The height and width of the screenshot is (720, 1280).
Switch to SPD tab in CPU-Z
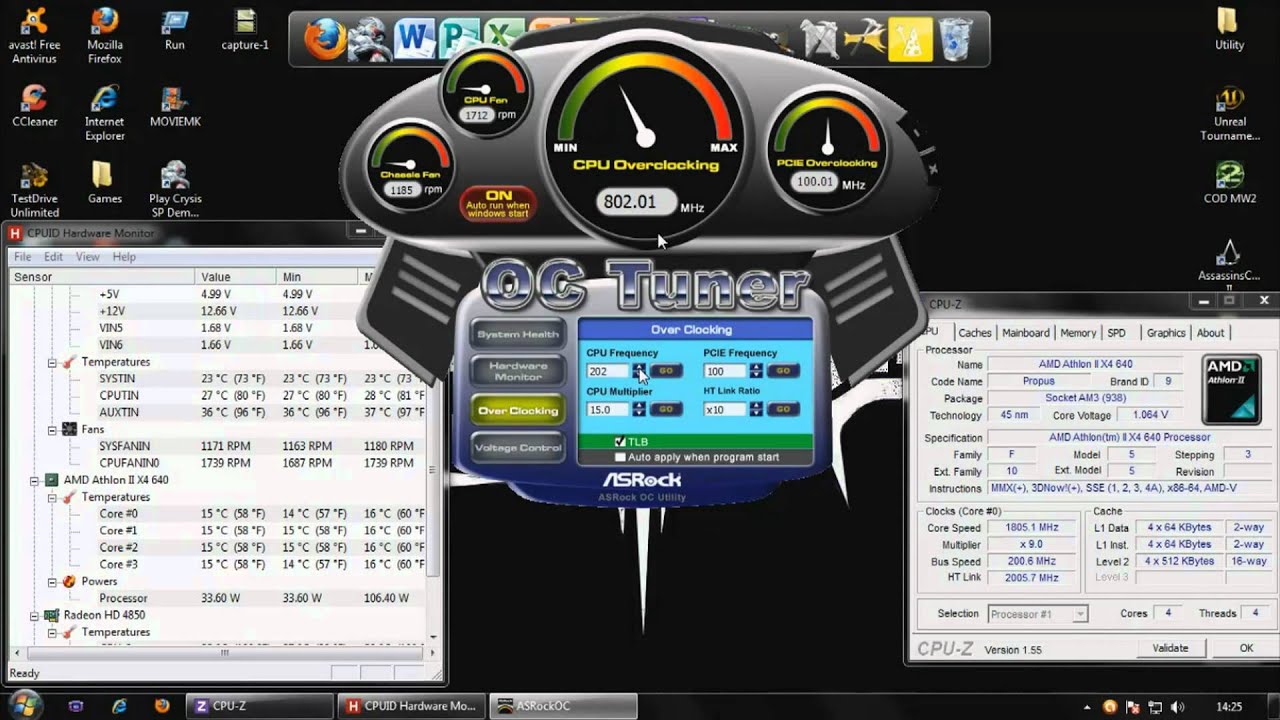click(1116, 333)
